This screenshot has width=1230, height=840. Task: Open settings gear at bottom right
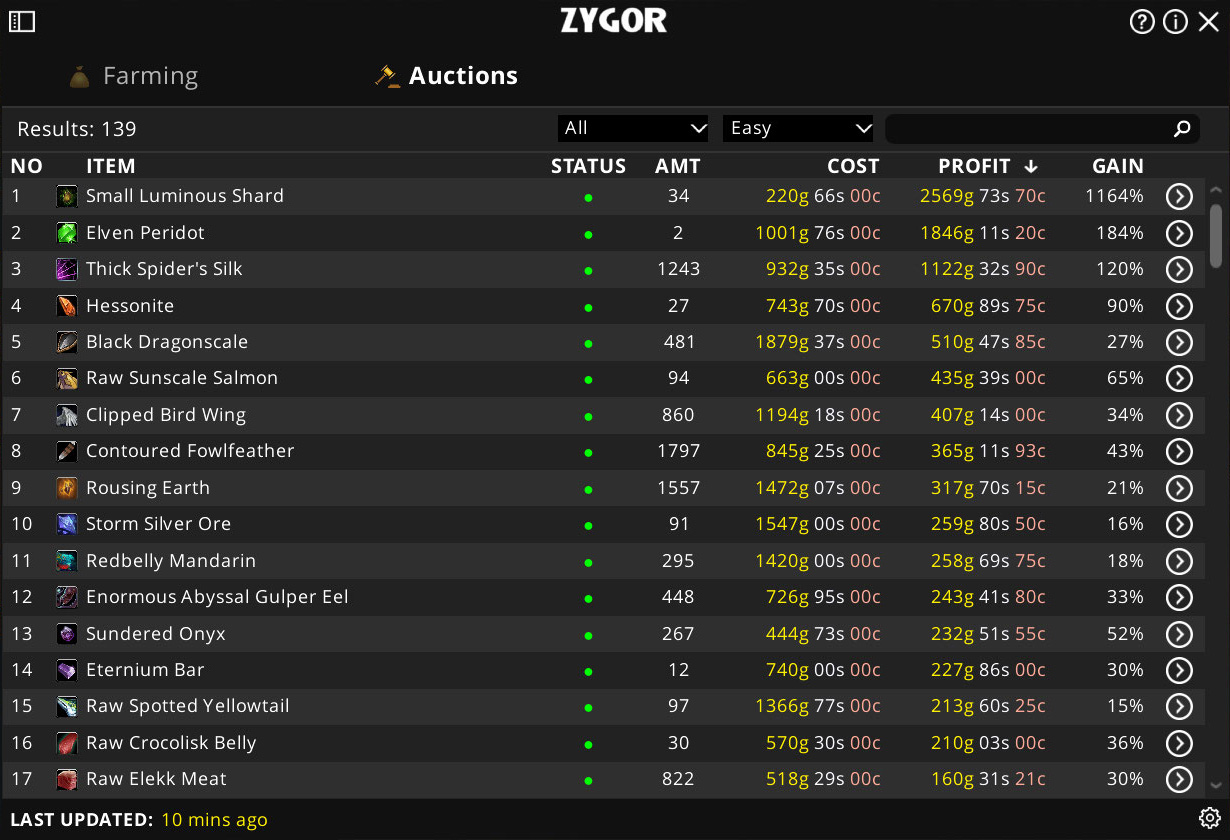coord(1209,817)
